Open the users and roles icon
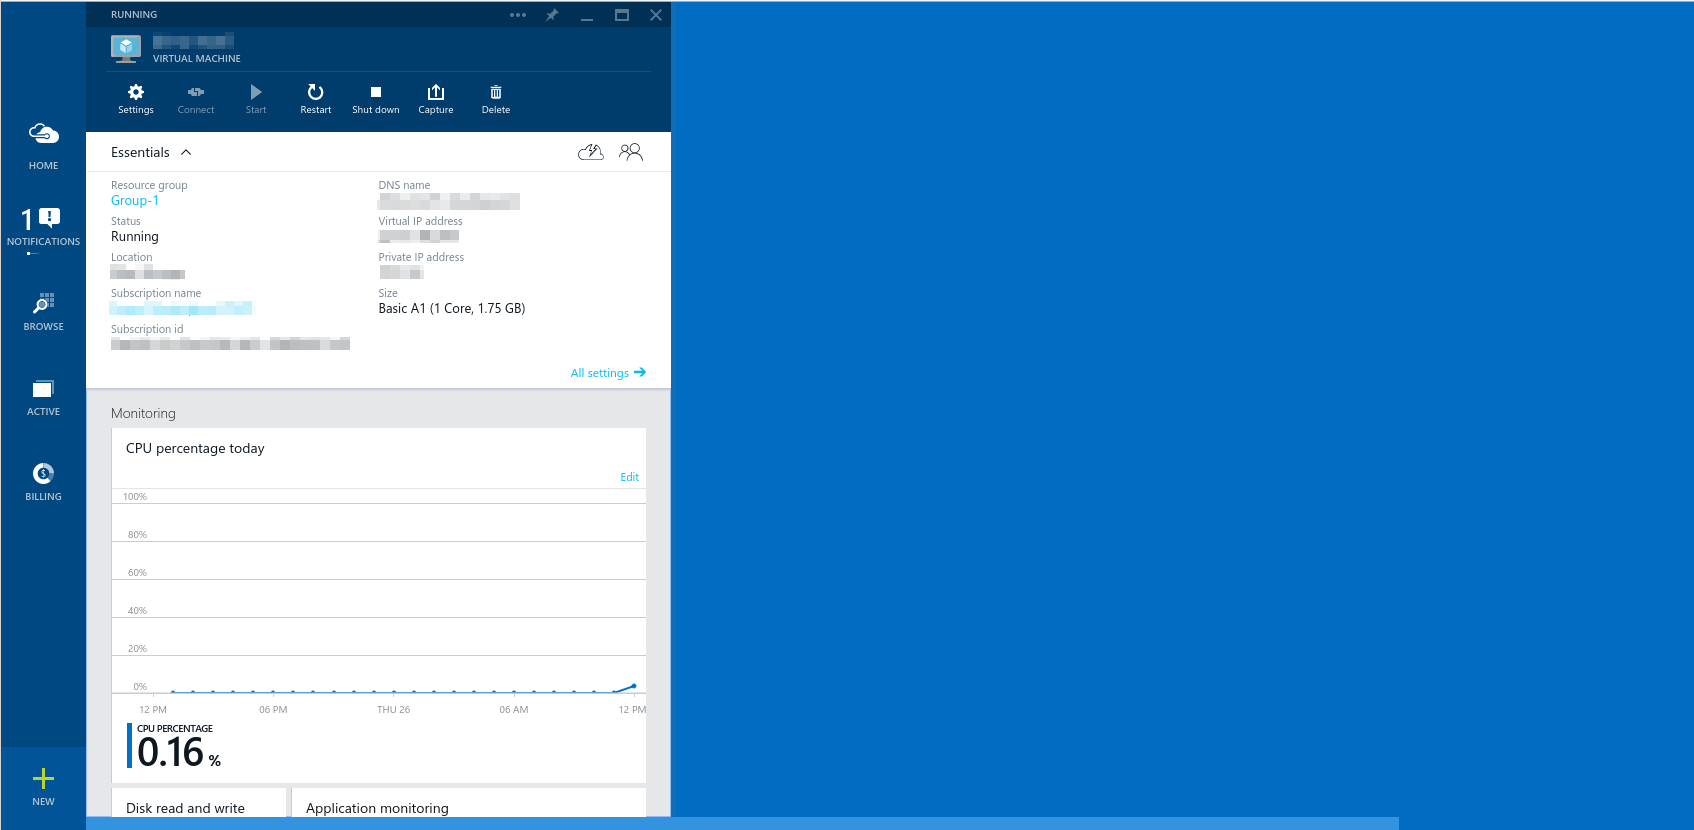 630,152
